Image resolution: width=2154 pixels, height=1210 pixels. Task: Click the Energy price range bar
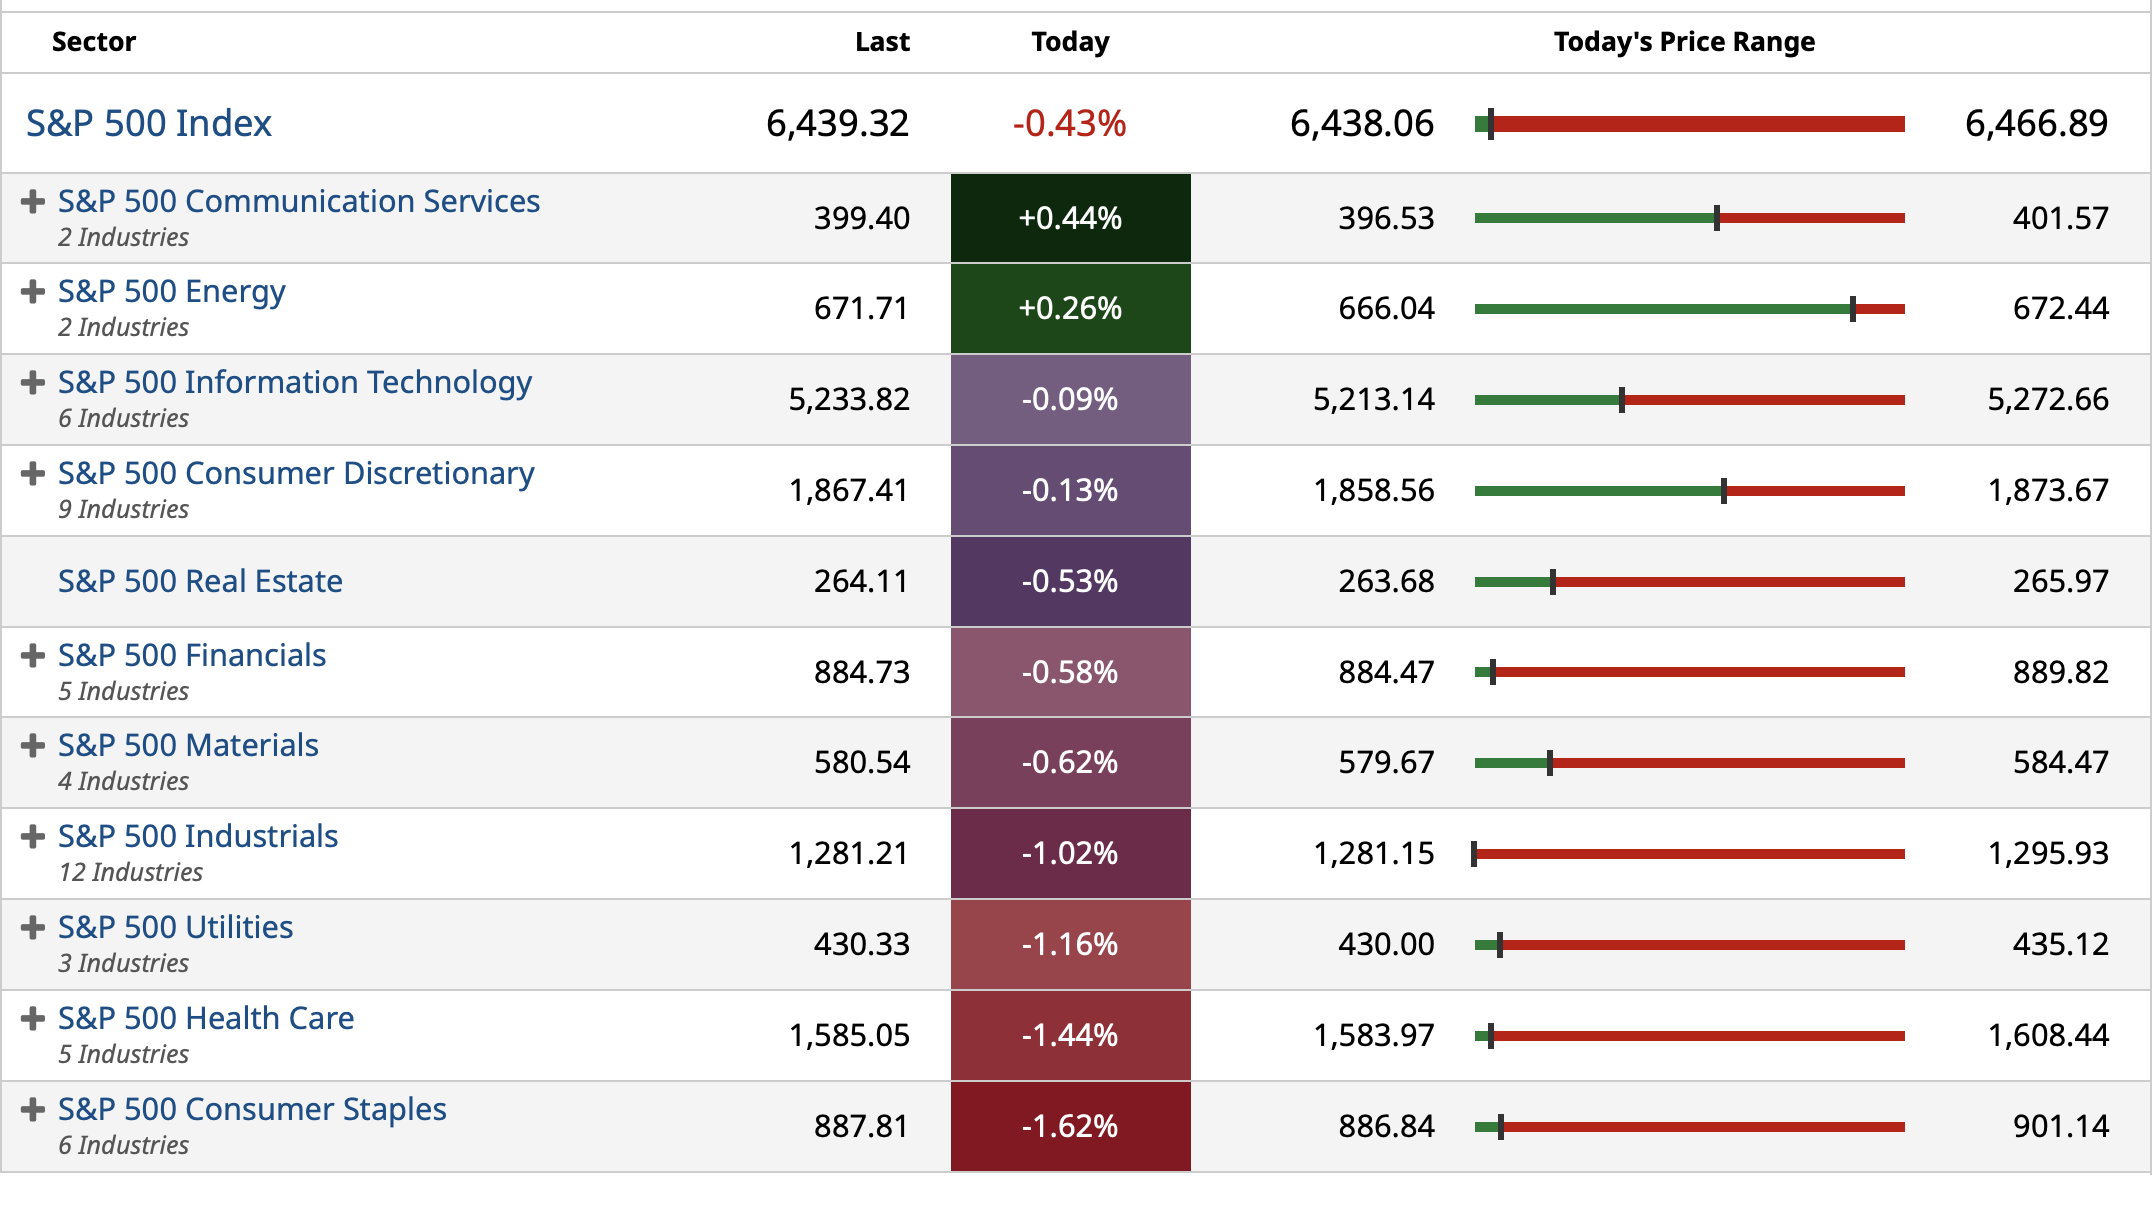(1689, 309)
